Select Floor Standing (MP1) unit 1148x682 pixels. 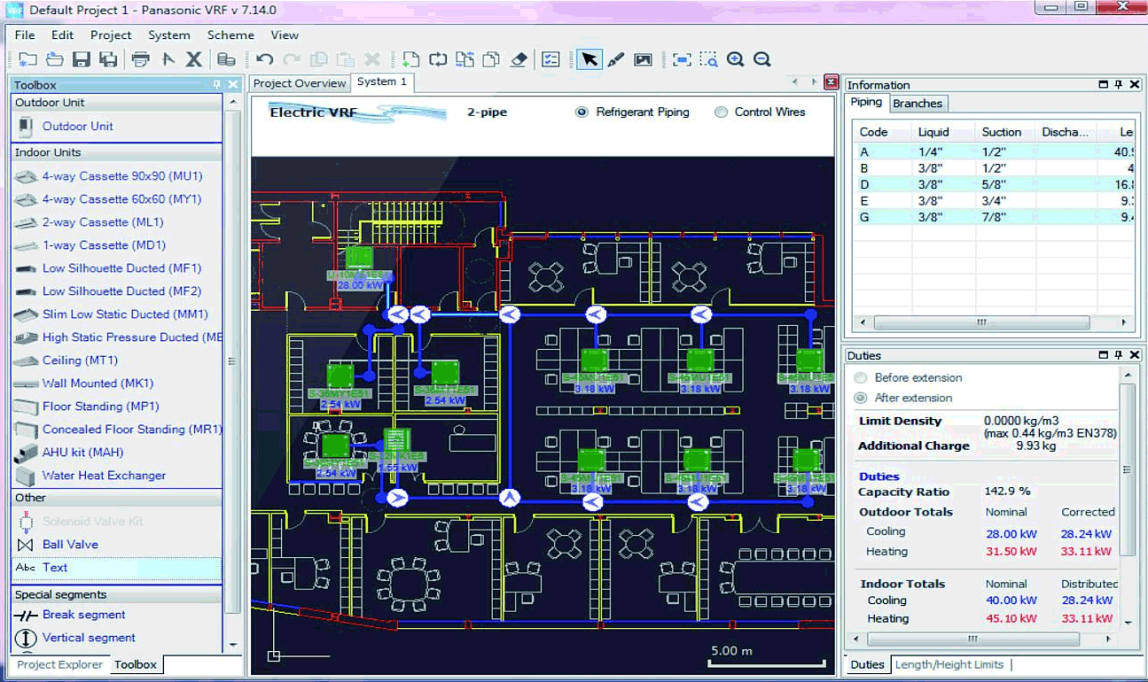[100, 406]
